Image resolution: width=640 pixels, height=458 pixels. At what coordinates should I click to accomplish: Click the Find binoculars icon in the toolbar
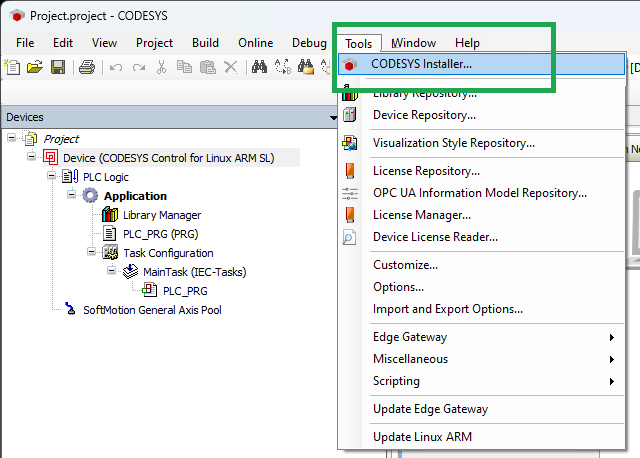259,67
